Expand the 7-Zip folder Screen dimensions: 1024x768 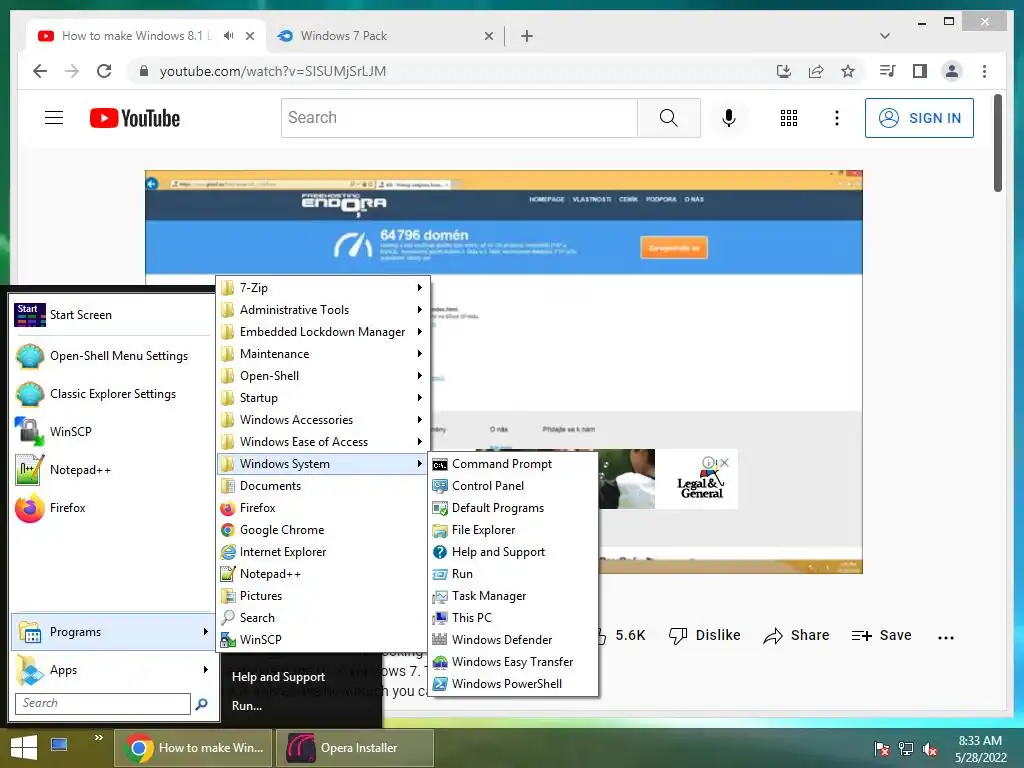point(322,288)
